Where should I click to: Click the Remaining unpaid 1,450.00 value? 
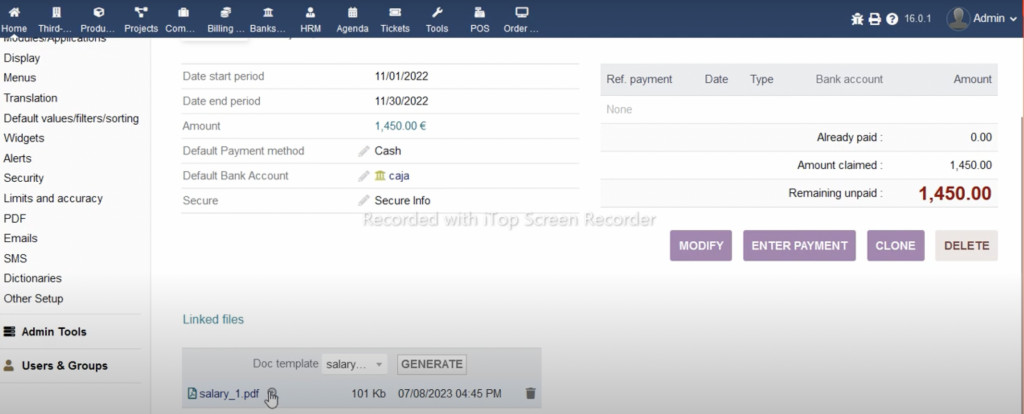pos(955,193)
